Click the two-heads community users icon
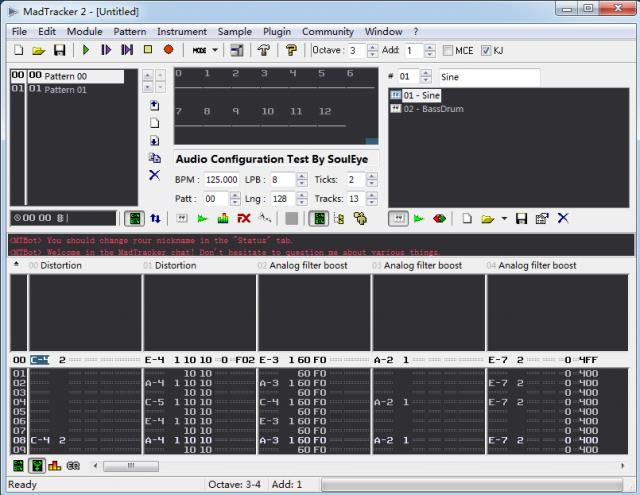 tap(360, 218)
